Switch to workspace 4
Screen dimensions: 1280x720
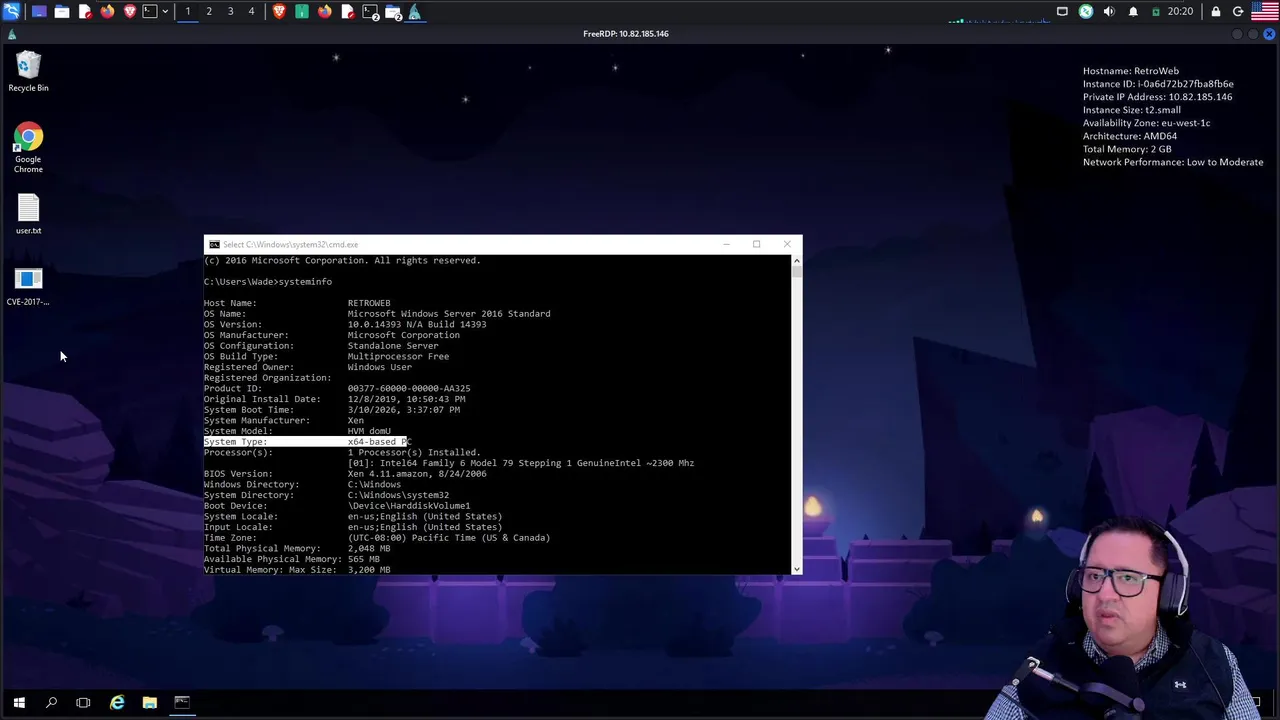[x=251, y=11]
